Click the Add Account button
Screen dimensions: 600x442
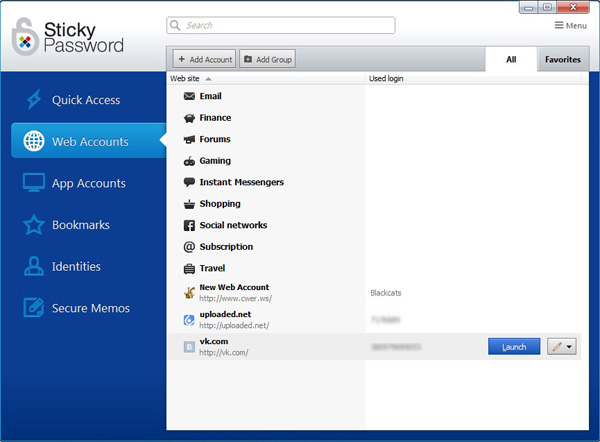click(204, 59)
